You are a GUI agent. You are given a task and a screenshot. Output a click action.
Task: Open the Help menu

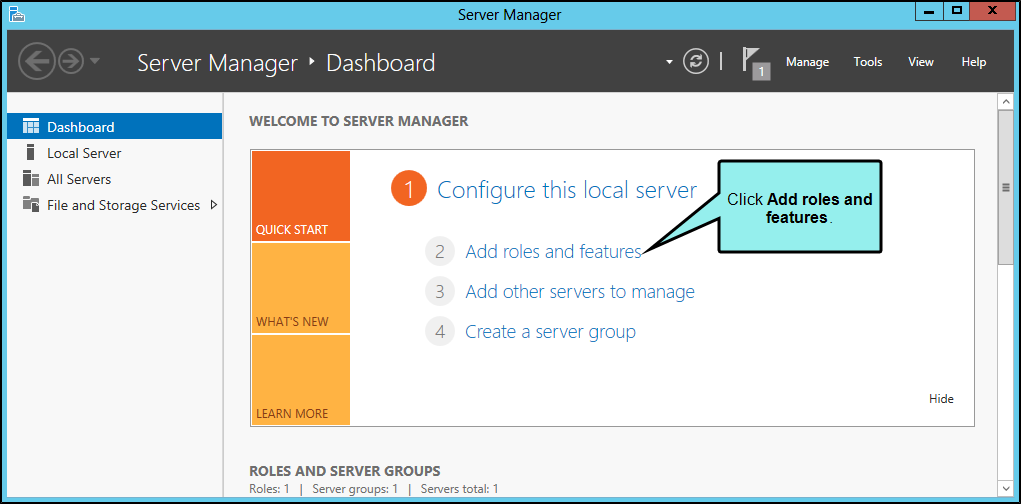pos(973,62)
